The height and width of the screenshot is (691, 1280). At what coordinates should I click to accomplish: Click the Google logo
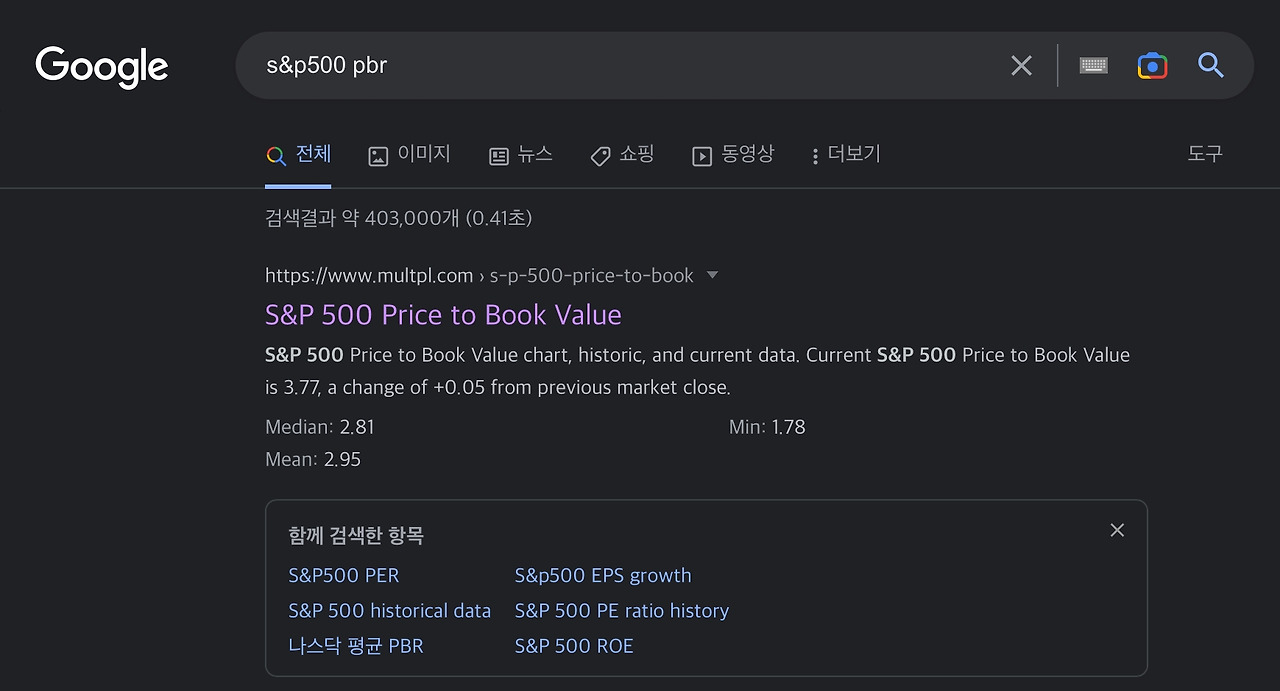(102, 67)
